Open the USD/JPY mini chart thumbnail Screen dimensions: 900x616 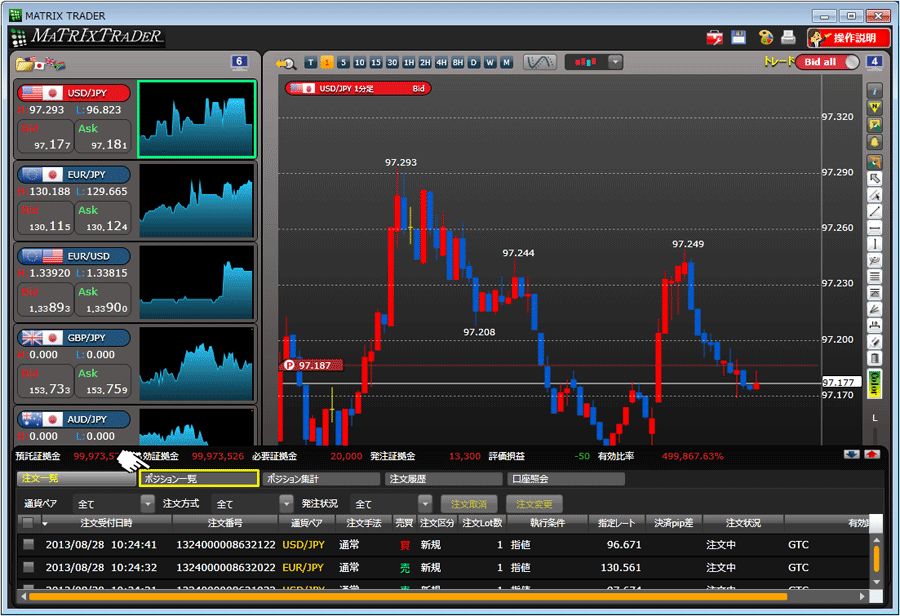pyautogui.click(x=197, y=119)
